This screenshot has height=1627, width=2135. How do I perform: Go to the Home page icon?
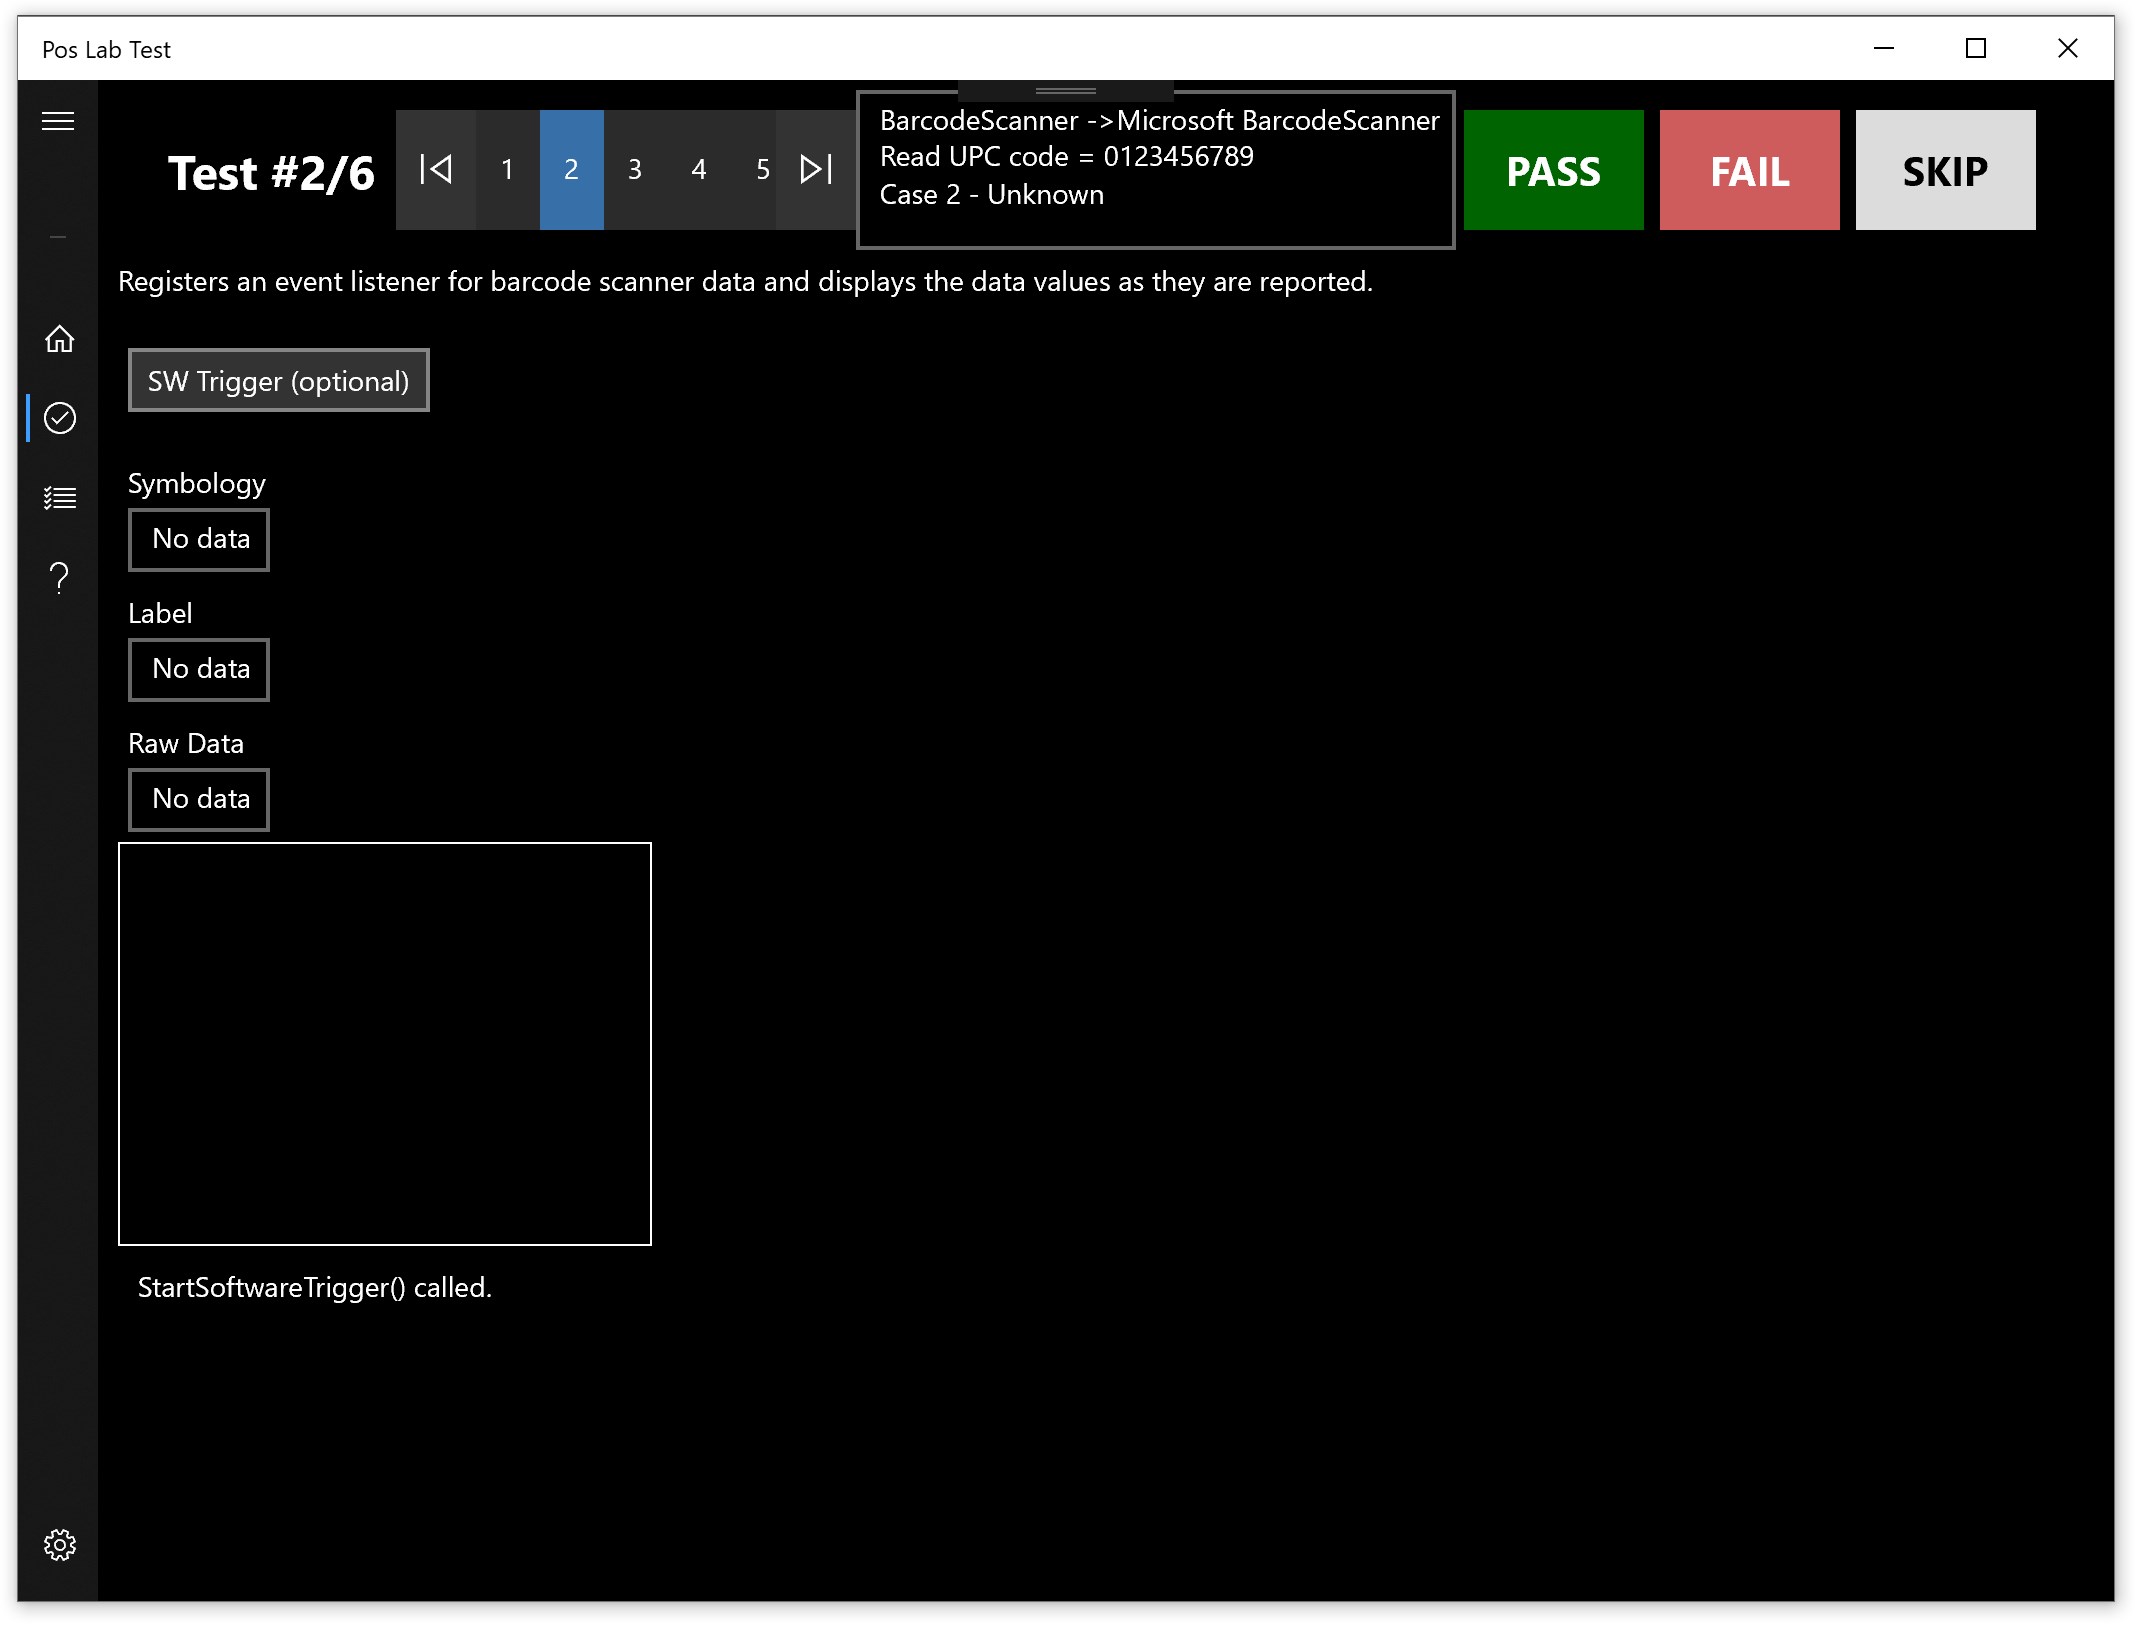pyautogui.click(x=59, y=339)
